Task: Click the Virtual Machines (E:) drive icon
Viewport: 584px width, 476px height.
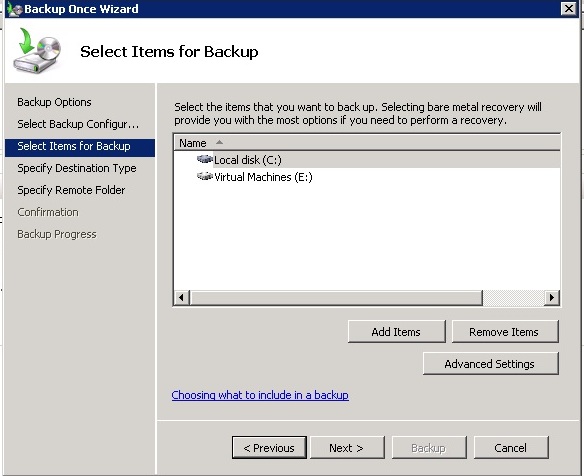Action: tap(204, 176)
